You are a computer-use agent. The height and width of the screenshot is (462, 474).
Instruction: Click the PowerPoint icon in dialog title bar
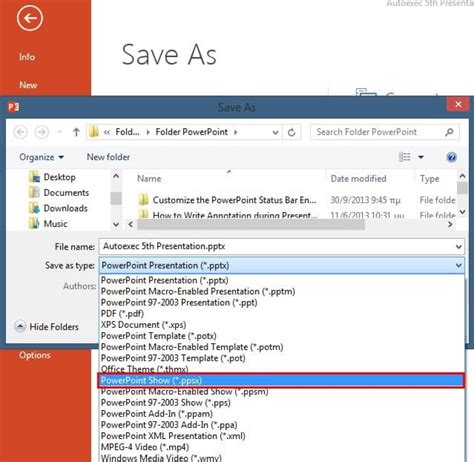click(13, 107)
